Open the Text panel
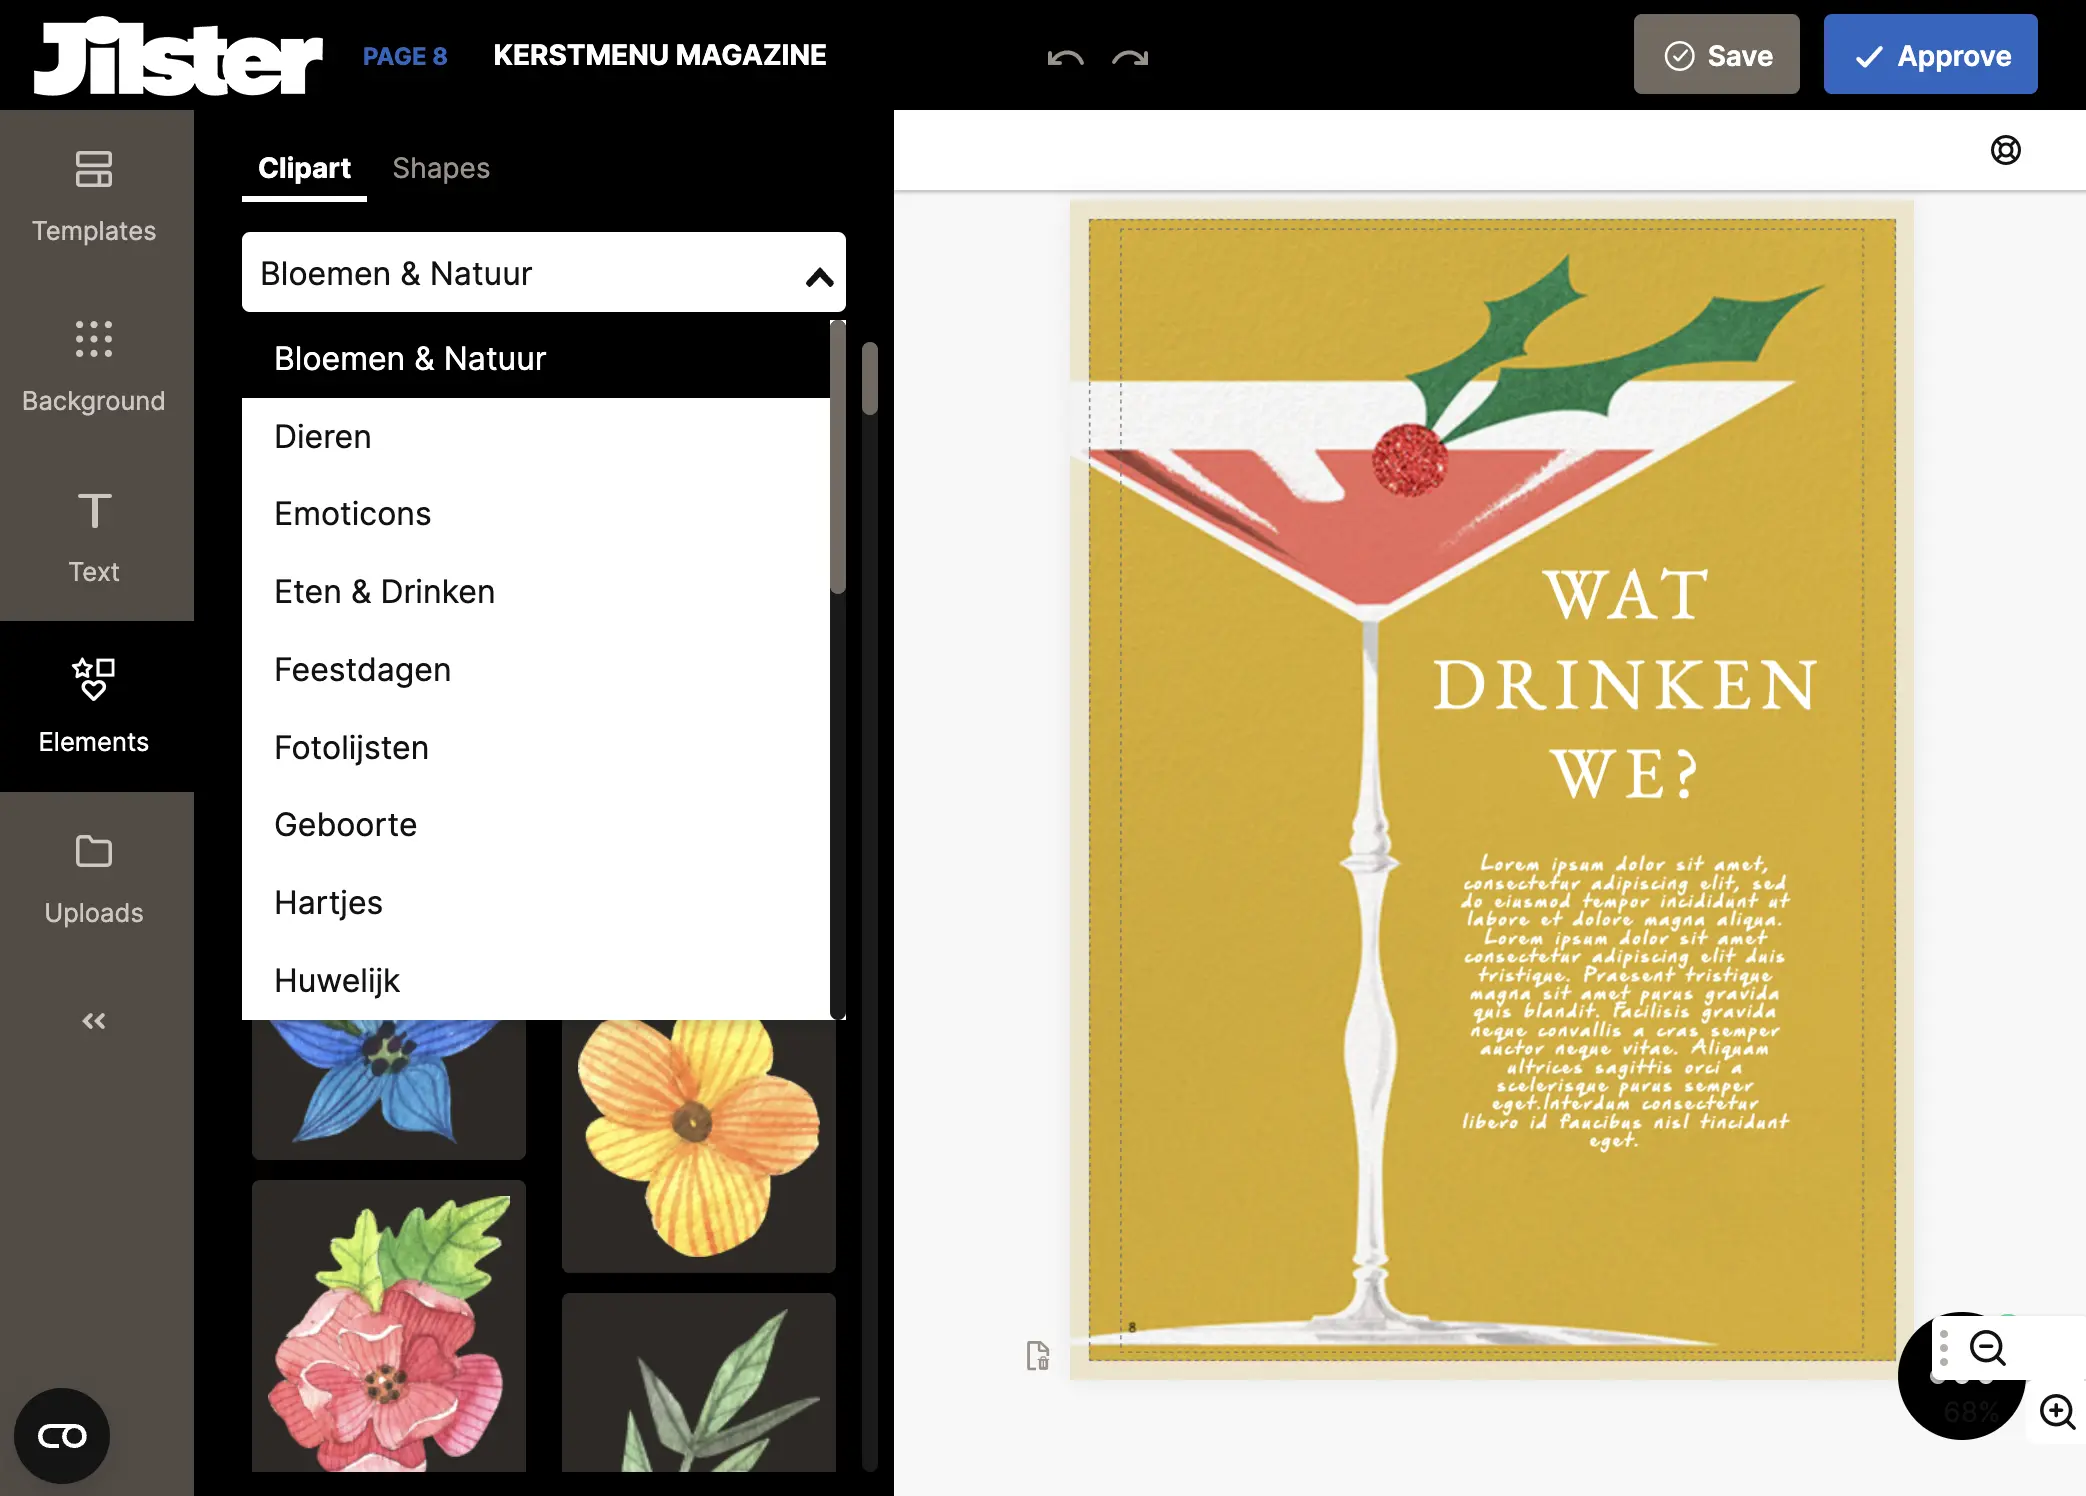2086x1496 pixels. point(94,537)
